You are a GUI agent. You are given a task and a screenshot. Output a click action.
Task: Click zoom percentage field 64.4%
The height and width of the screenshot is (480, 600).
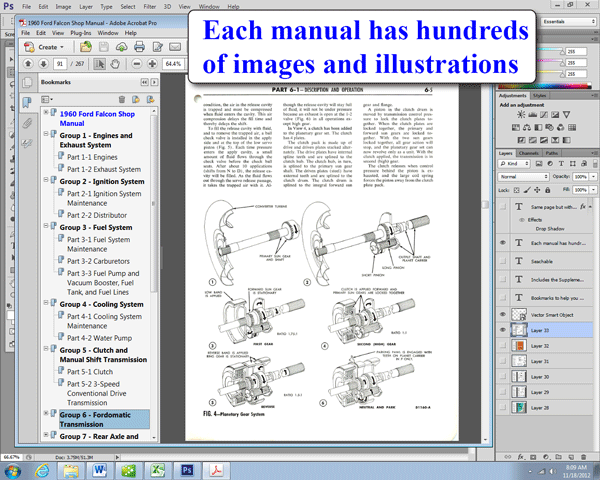click(173, 64)
